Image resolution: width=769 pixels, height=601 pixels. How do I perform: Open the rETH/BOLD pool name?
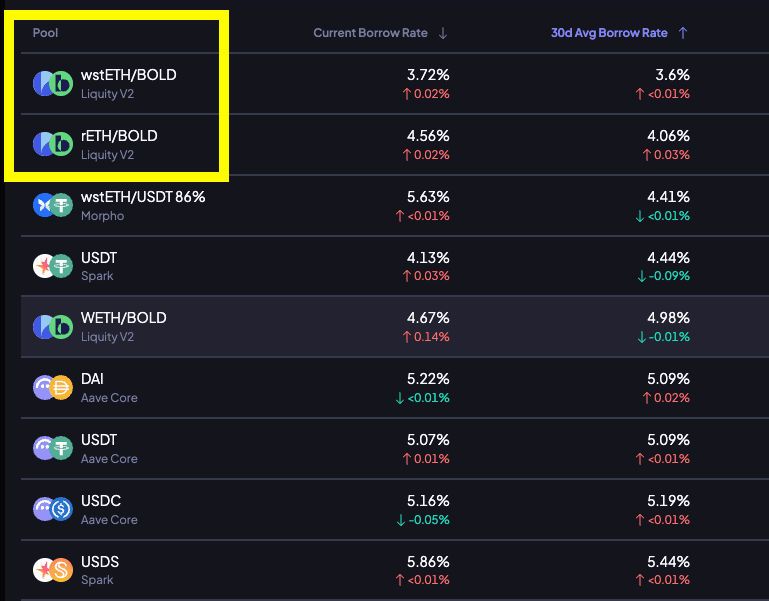(x=119, y=136)
